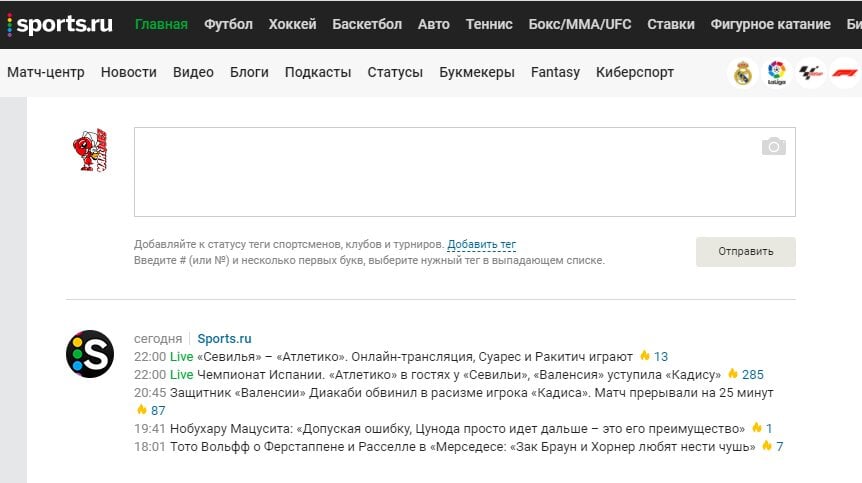Click the Live label on first 22:00 item
This screenshot has height=483, width=862.
point(181,357)
